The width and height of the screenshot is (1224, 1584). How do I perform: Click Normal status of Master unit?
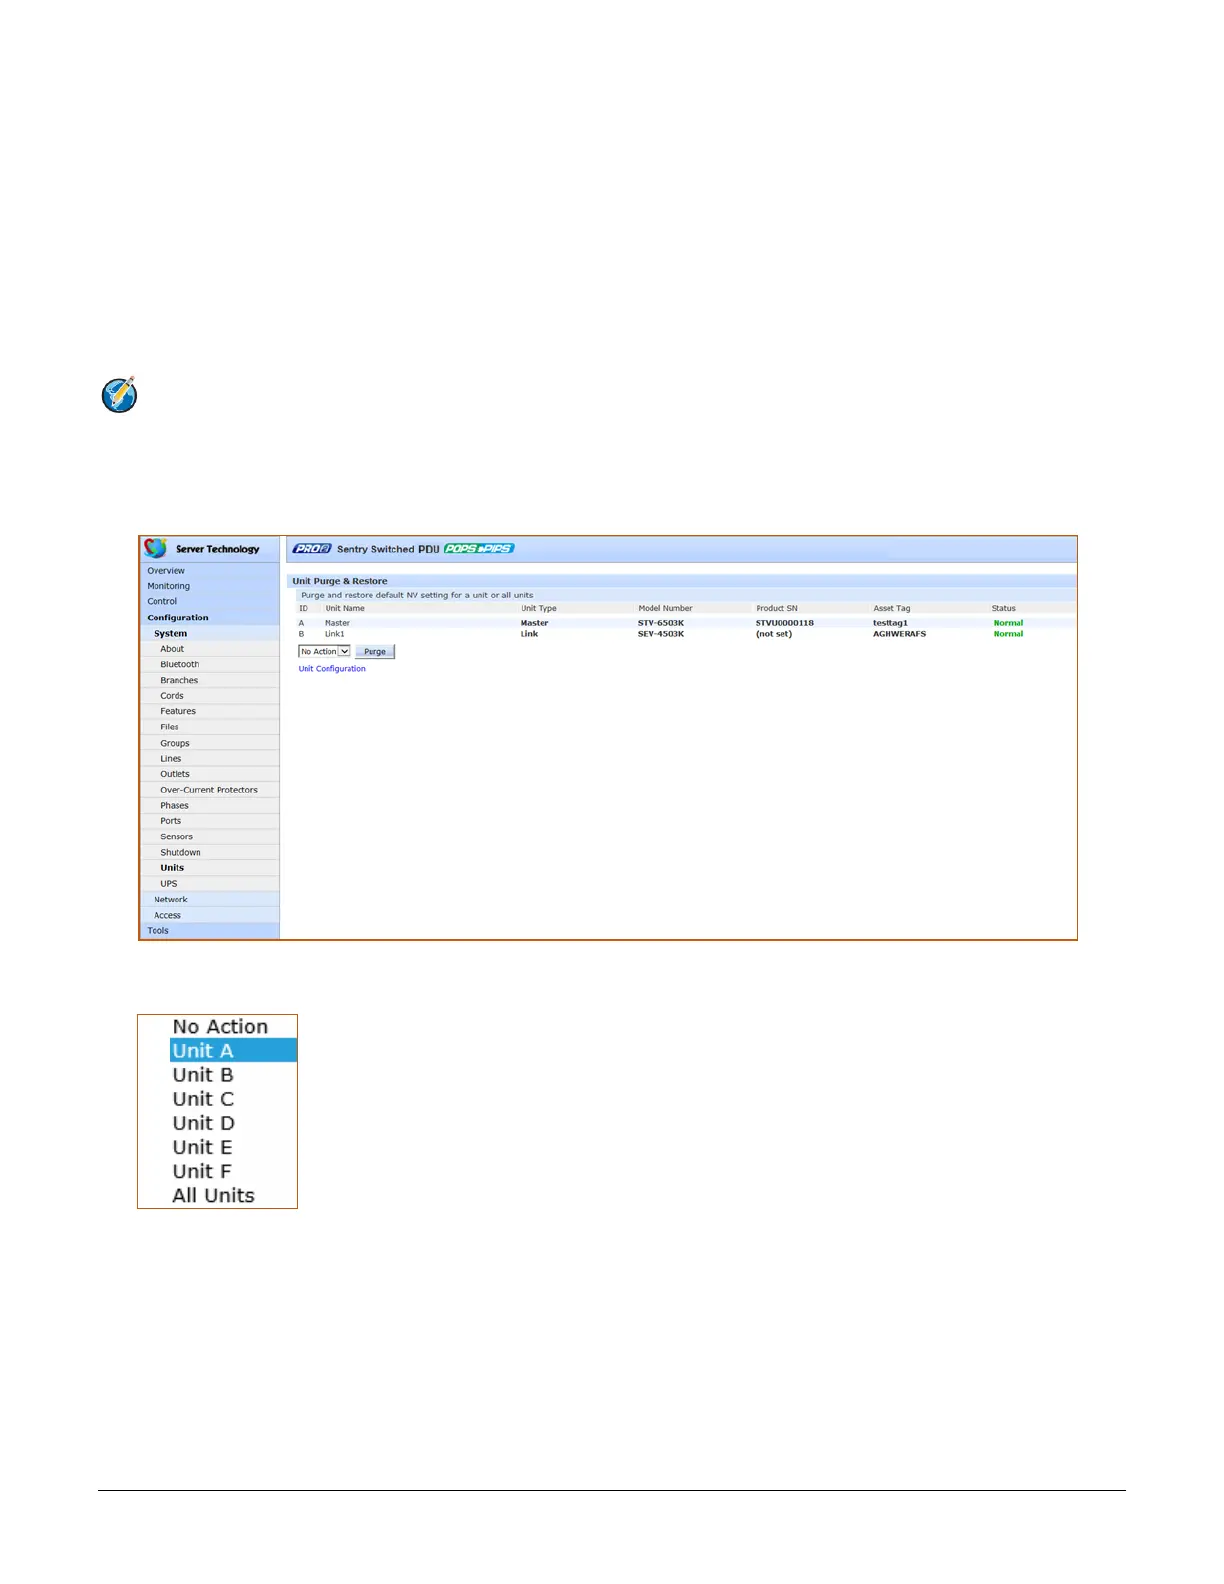[1008, 623]
